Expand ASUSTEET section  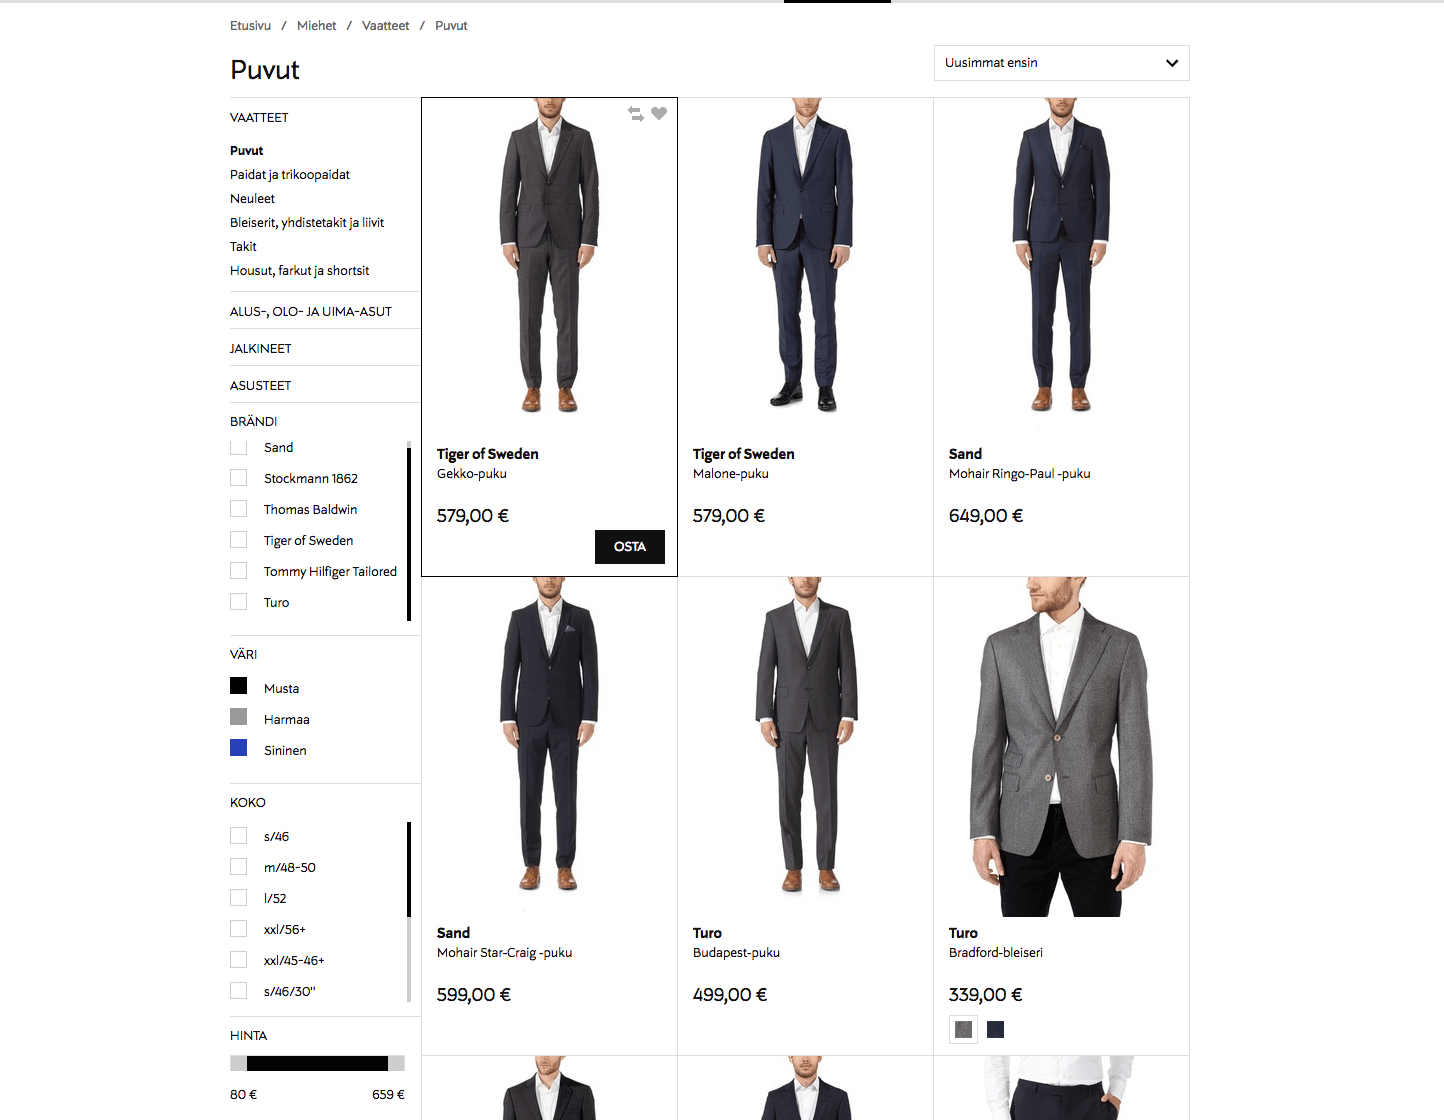pyautogui.click(x=261, y=386)
